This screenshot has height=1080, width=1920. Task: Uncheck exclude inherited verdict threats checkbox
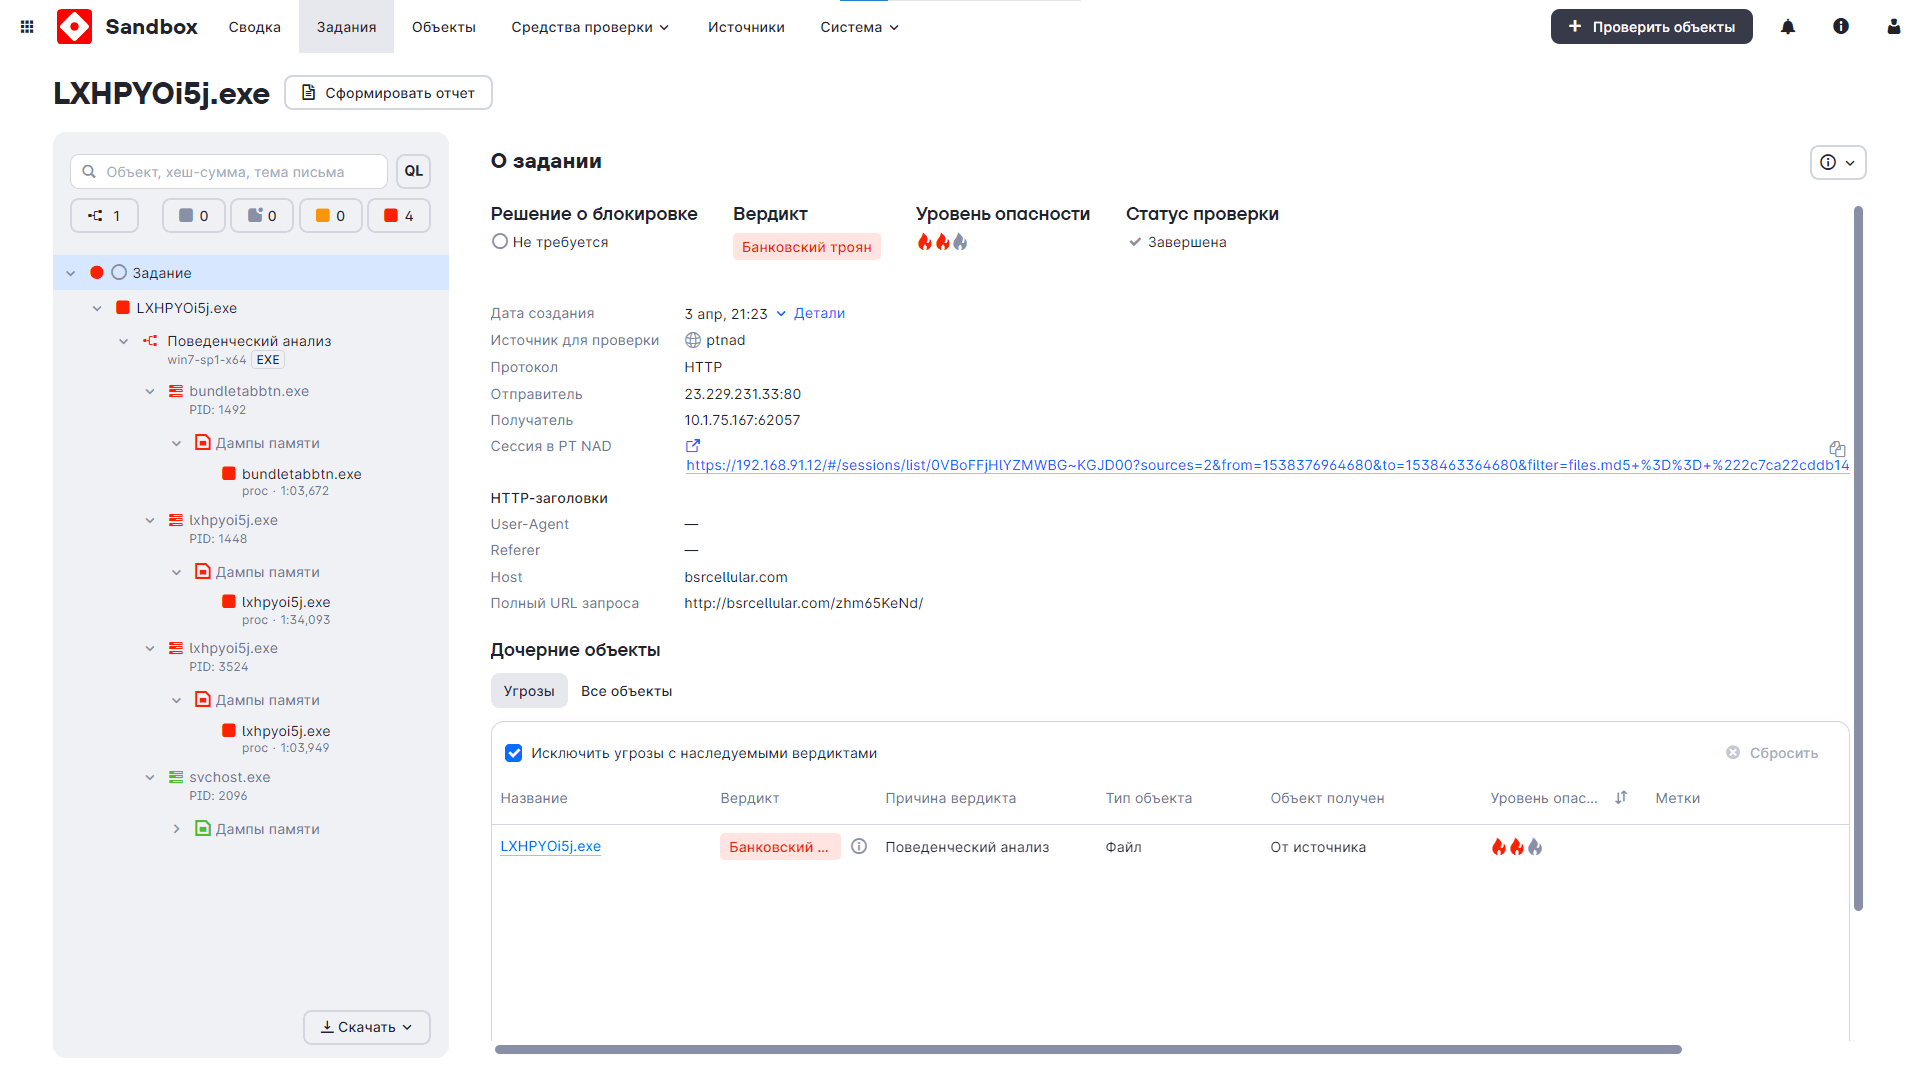click(514, 753)
